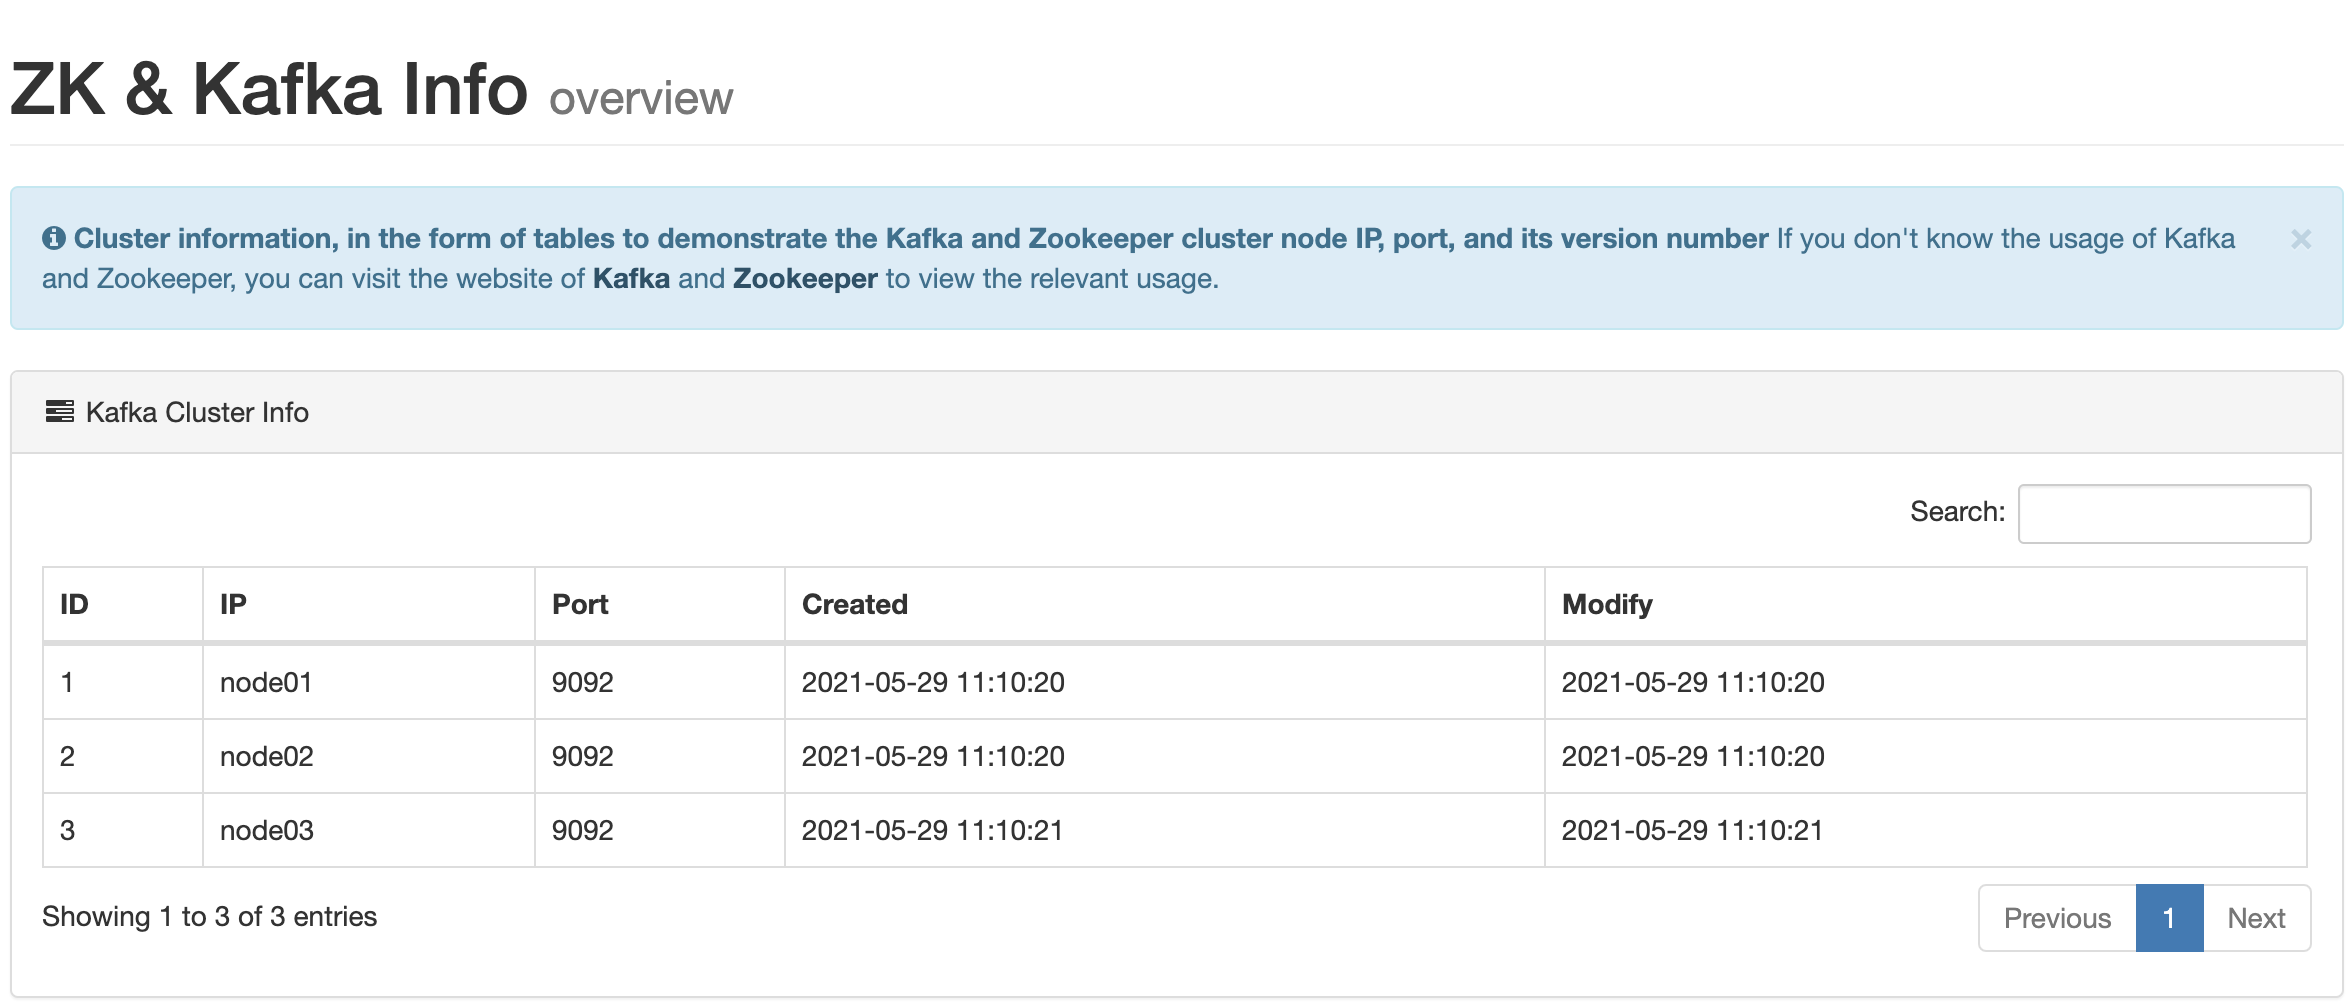Click the info circle icon in alert

point(54,238)
